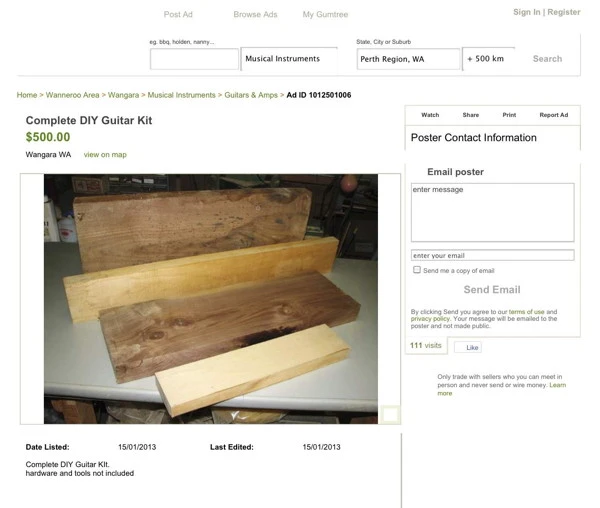Click the enter message text area
The height and width of the screenshot is (508, 600).
pyautogui.click(x=492, y=212)
